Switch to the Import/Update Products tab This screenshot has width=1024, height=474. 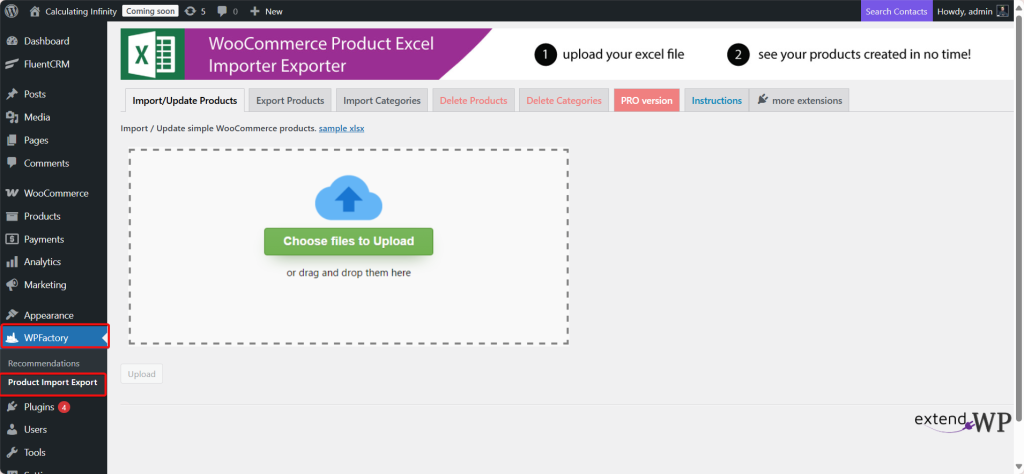point(184,101)
